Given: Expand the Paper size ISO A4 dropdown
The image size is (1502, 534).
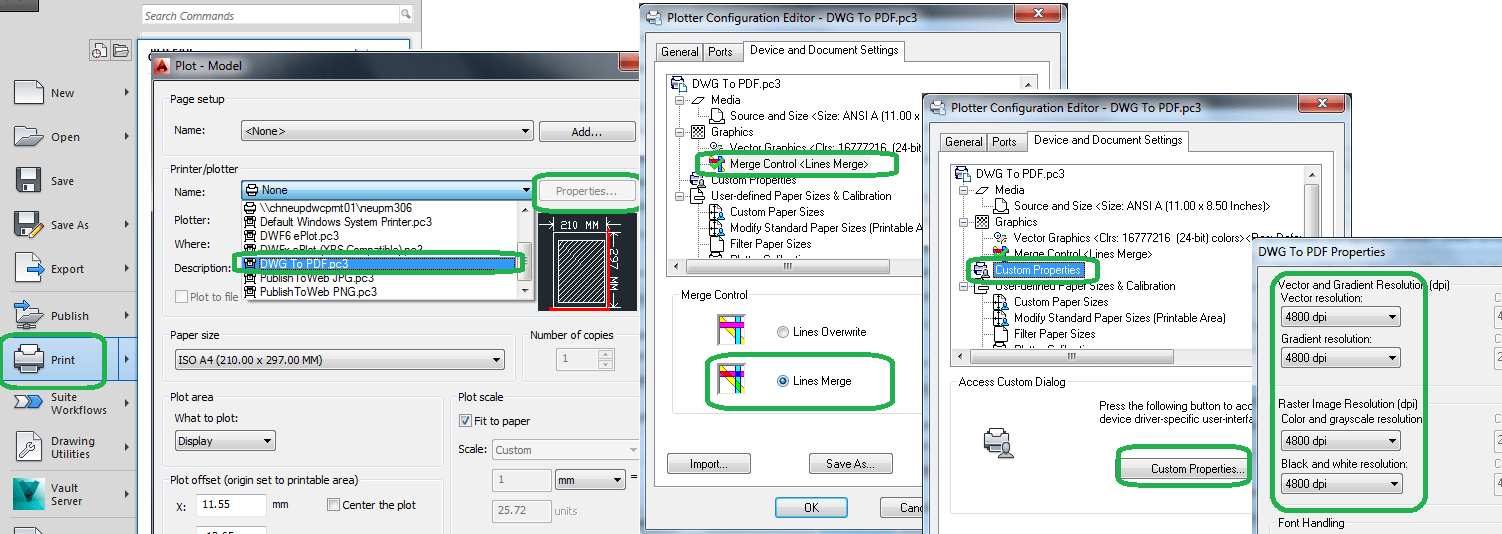Looking at the screenshot, I should [340, 361].
